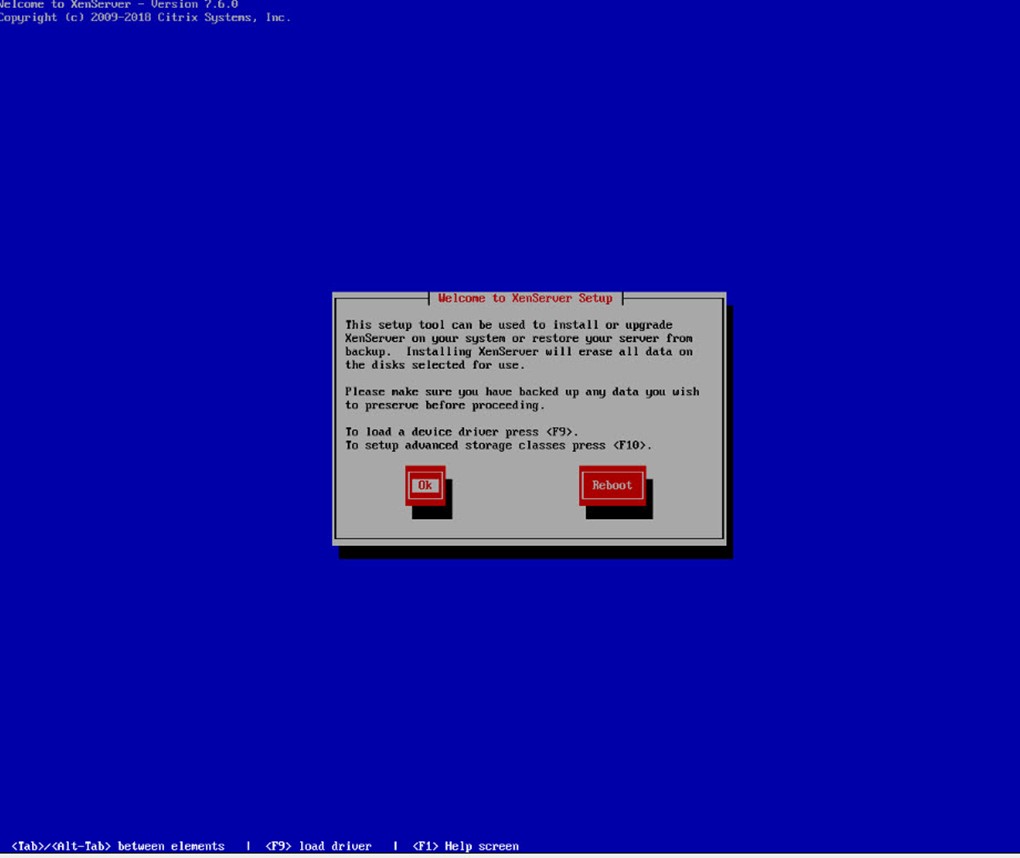Click the '<F1> Help screen' hint in bottom bar
Viewport: 1020px width, 858px height.
pyautogui.click(x=466, y=846)
